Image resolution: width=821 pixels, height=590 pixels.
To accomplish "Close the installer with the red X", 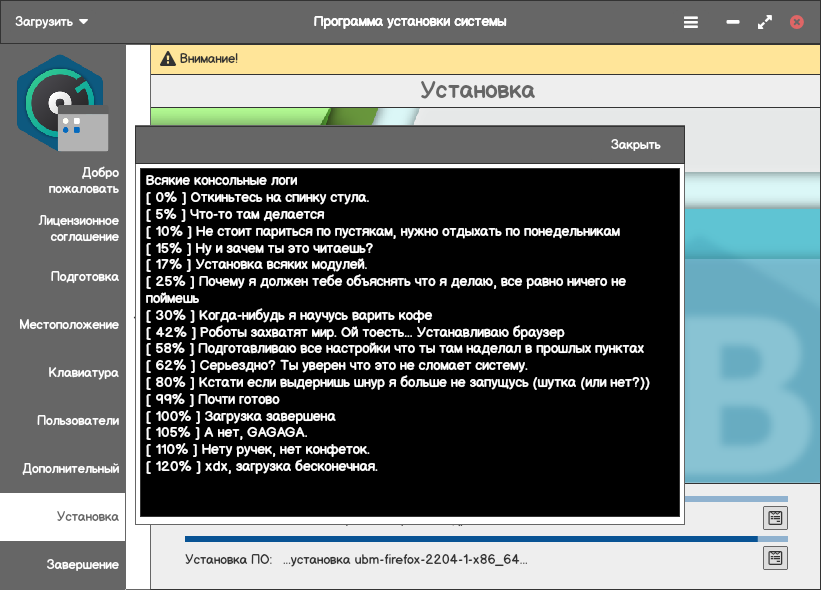I will click(x=796, y=22).
